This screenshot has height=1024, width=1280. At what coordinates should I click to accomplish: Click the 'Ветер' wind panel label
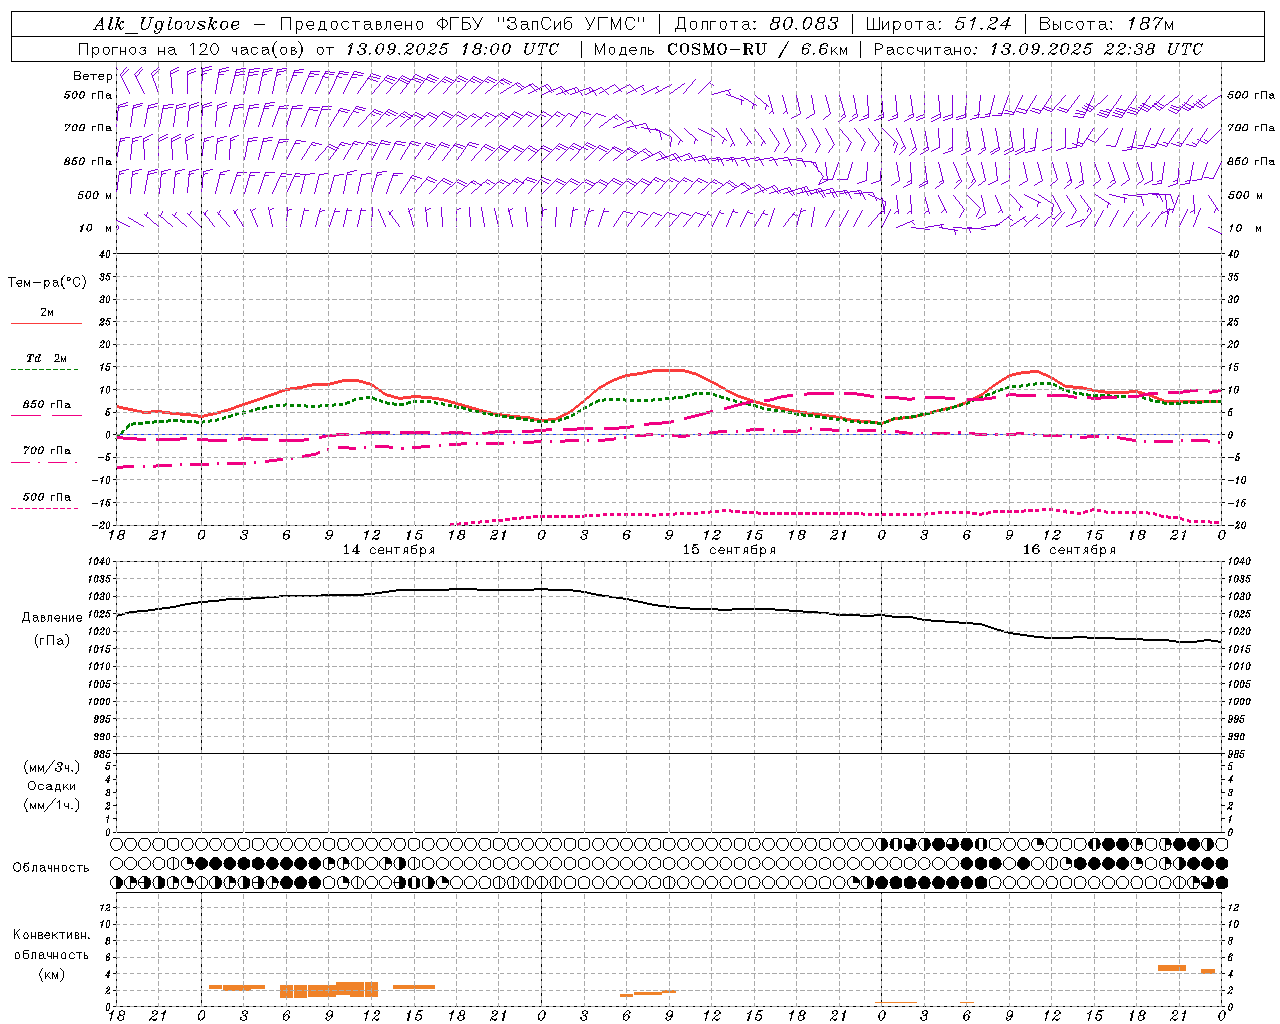point(92,76)
